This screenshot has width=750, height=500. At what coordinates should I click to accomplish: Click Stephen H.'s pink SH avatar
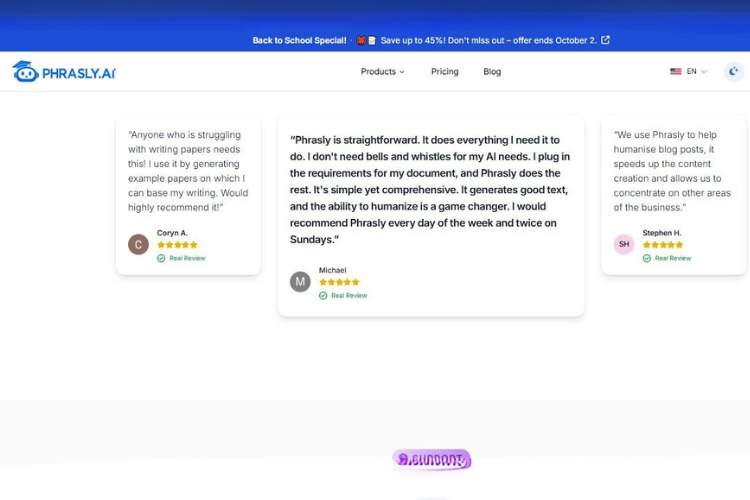tap(624, 245)
